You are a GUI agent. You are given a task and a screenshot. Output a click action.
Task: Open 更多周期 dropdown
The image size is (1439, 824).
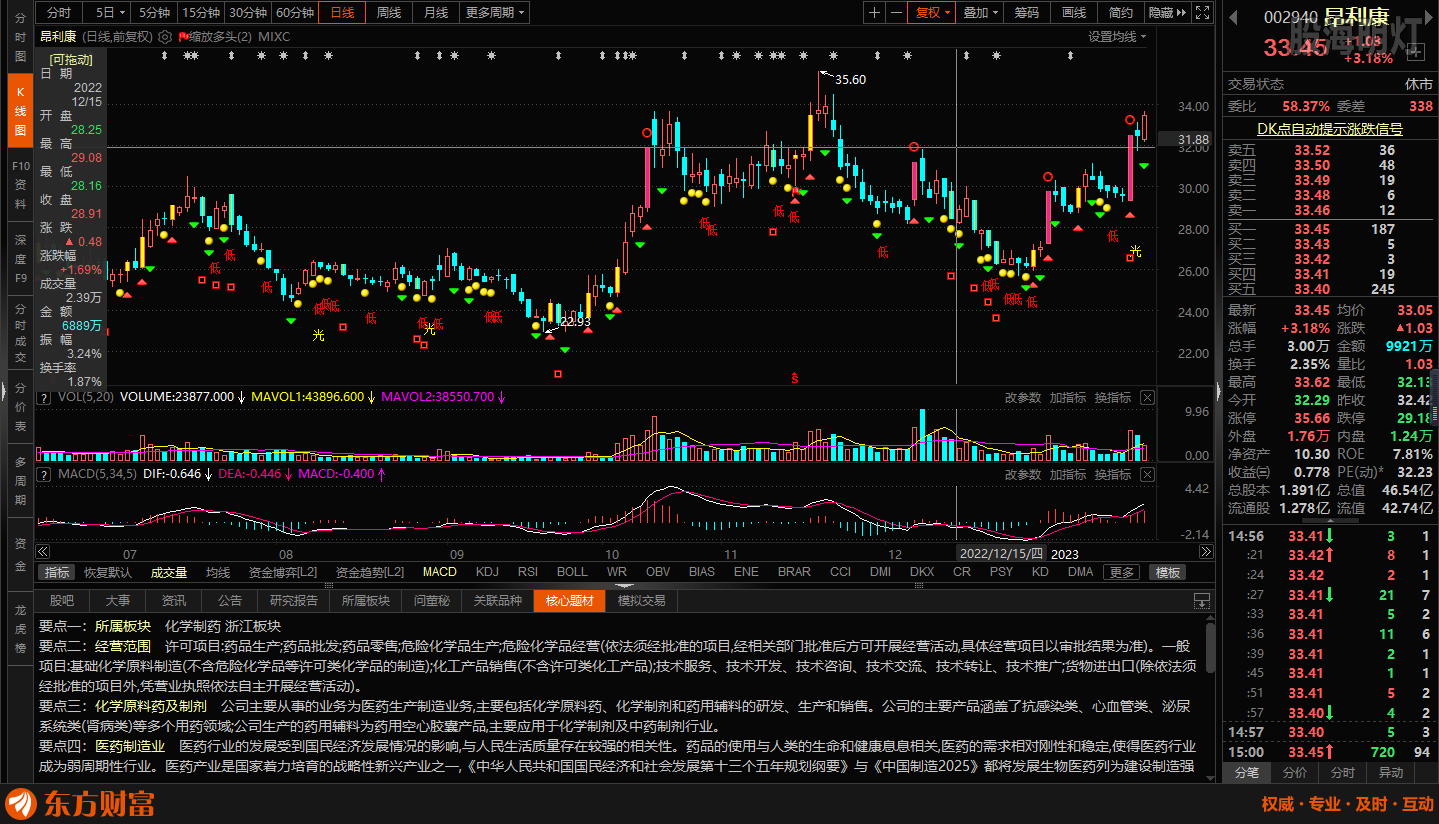[x=494, y=13]
